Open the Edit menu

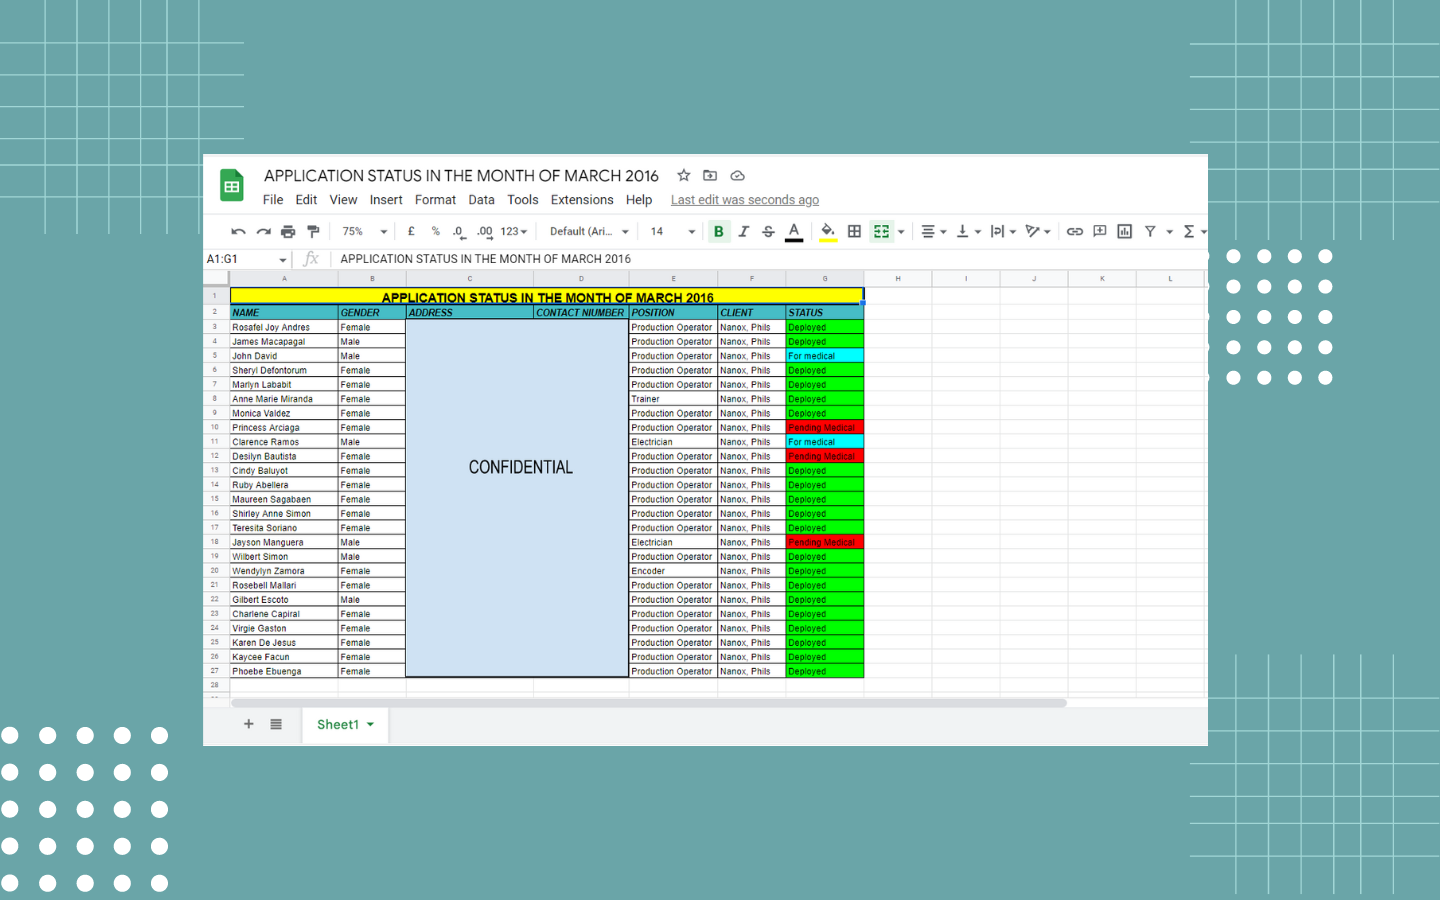coord(306,200)
